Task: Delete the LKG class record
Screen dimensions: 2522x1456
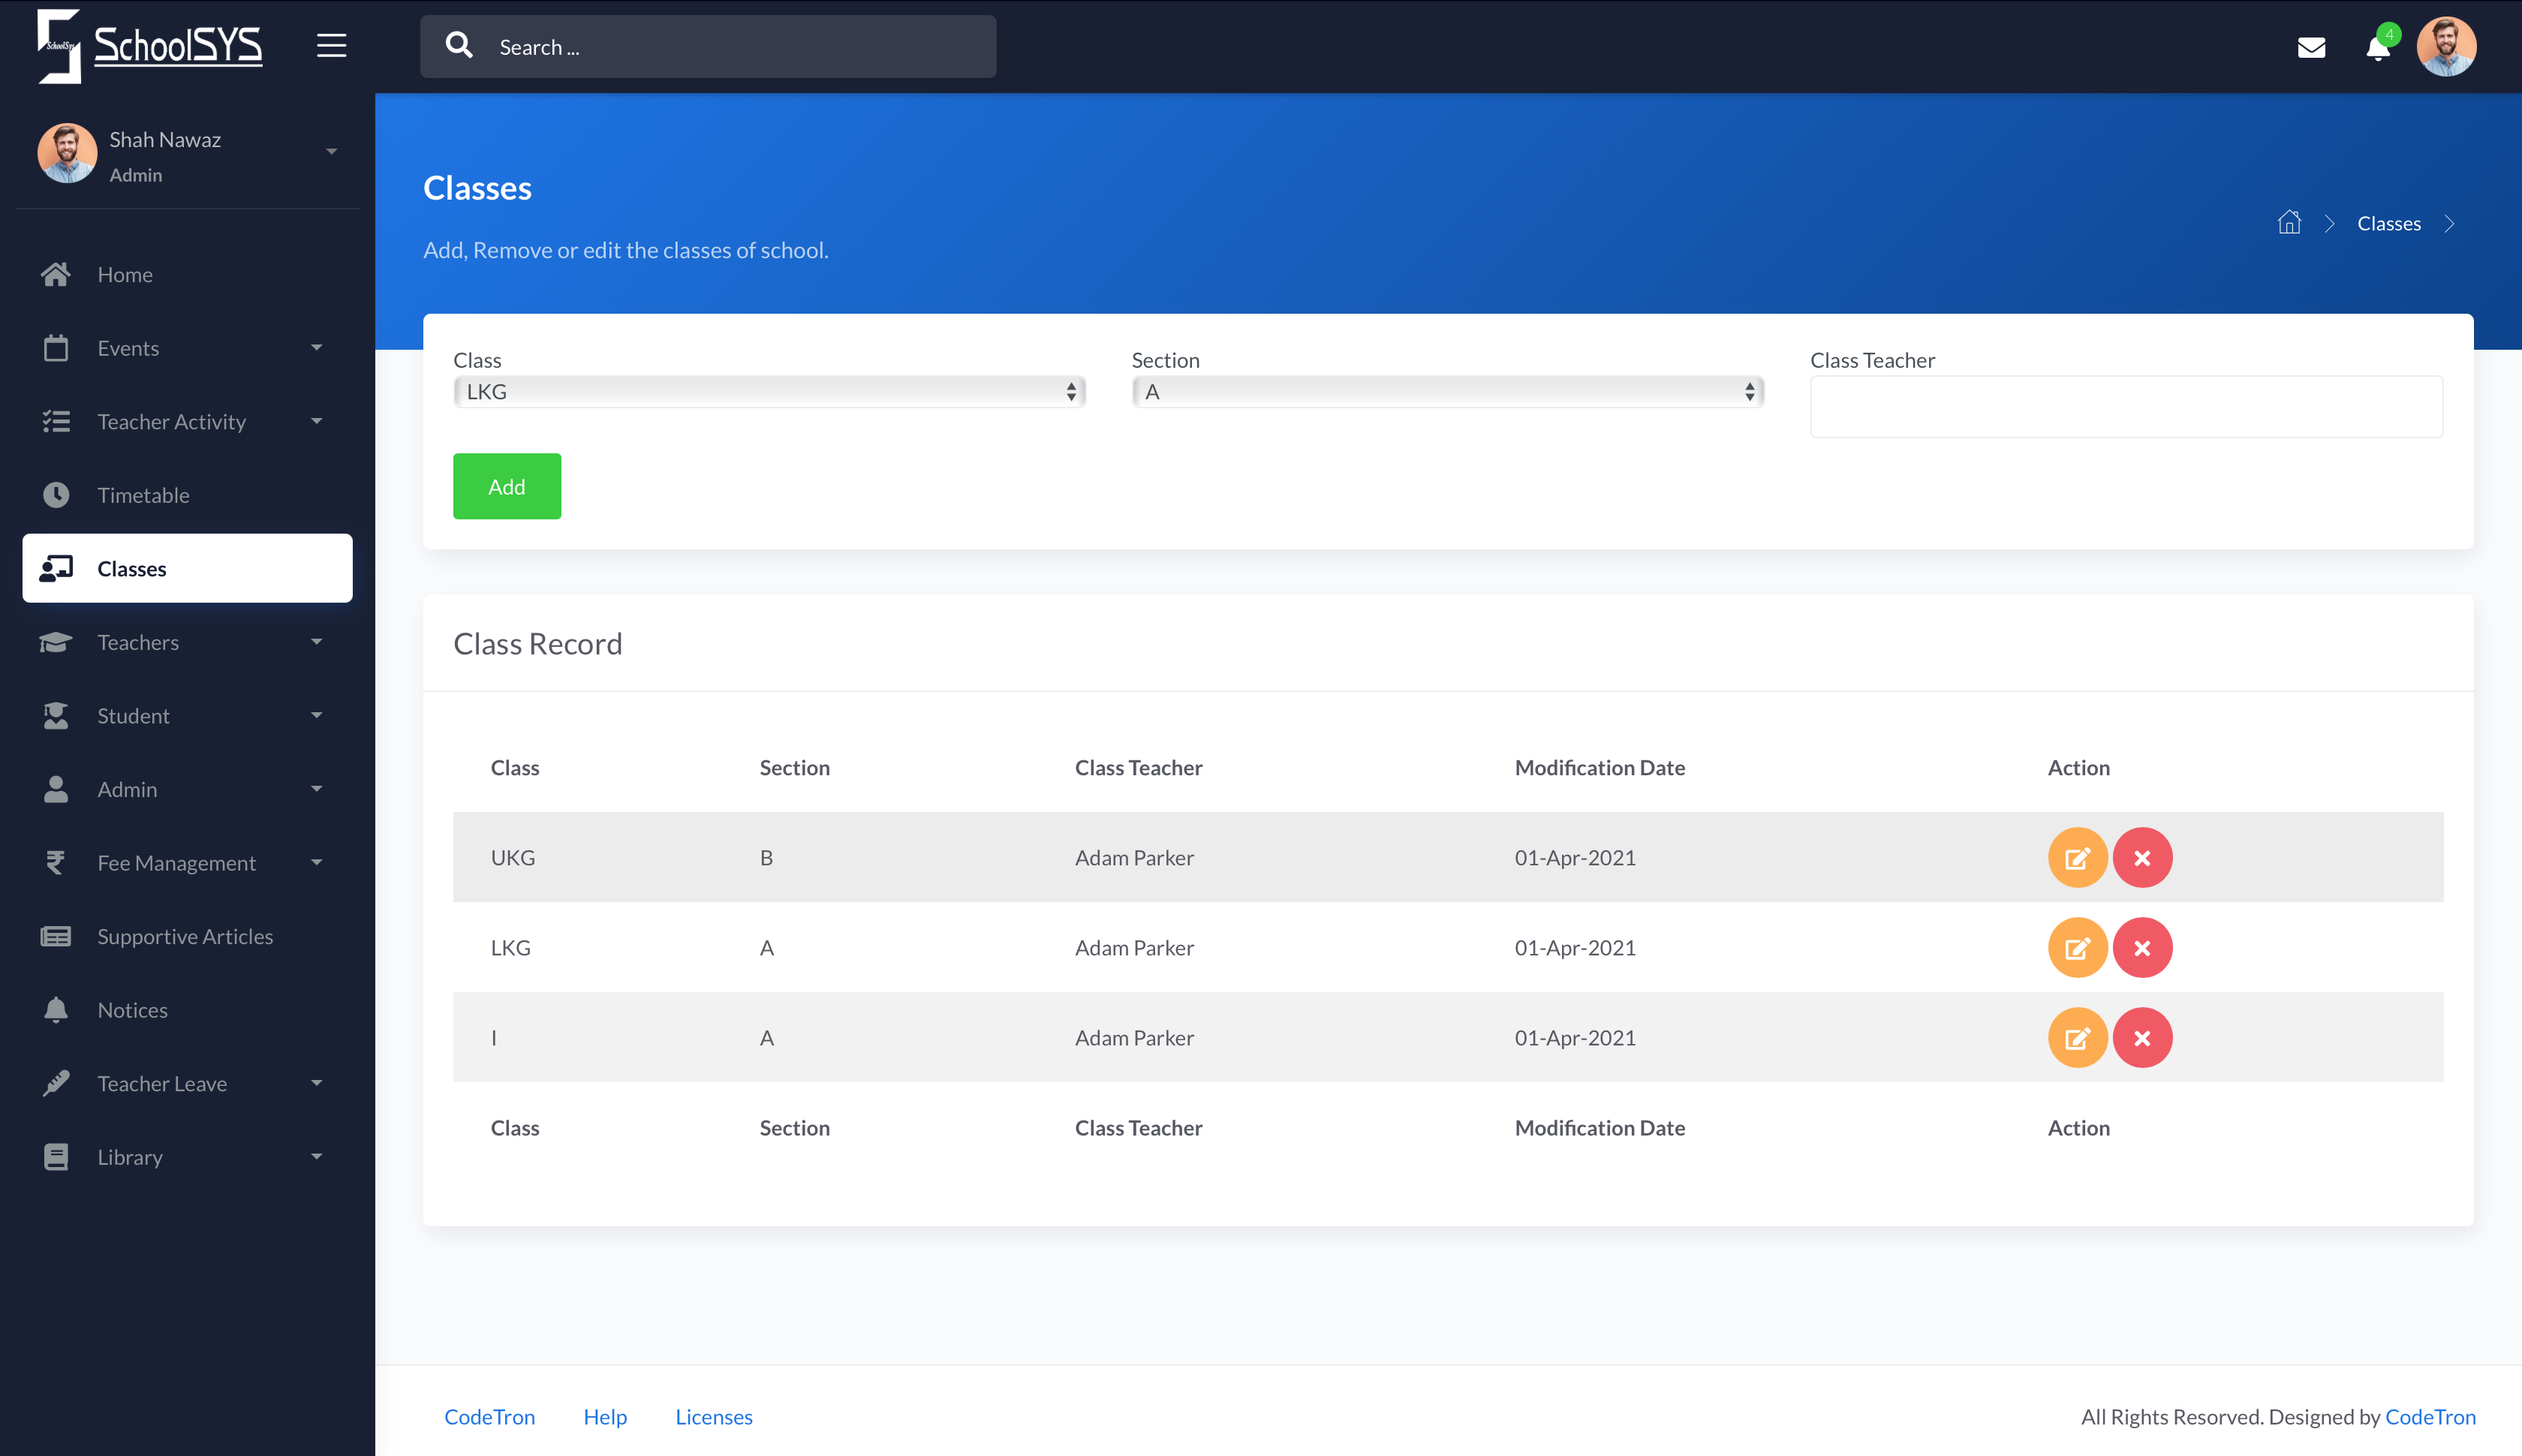Action: click(x=2142, y=948)
